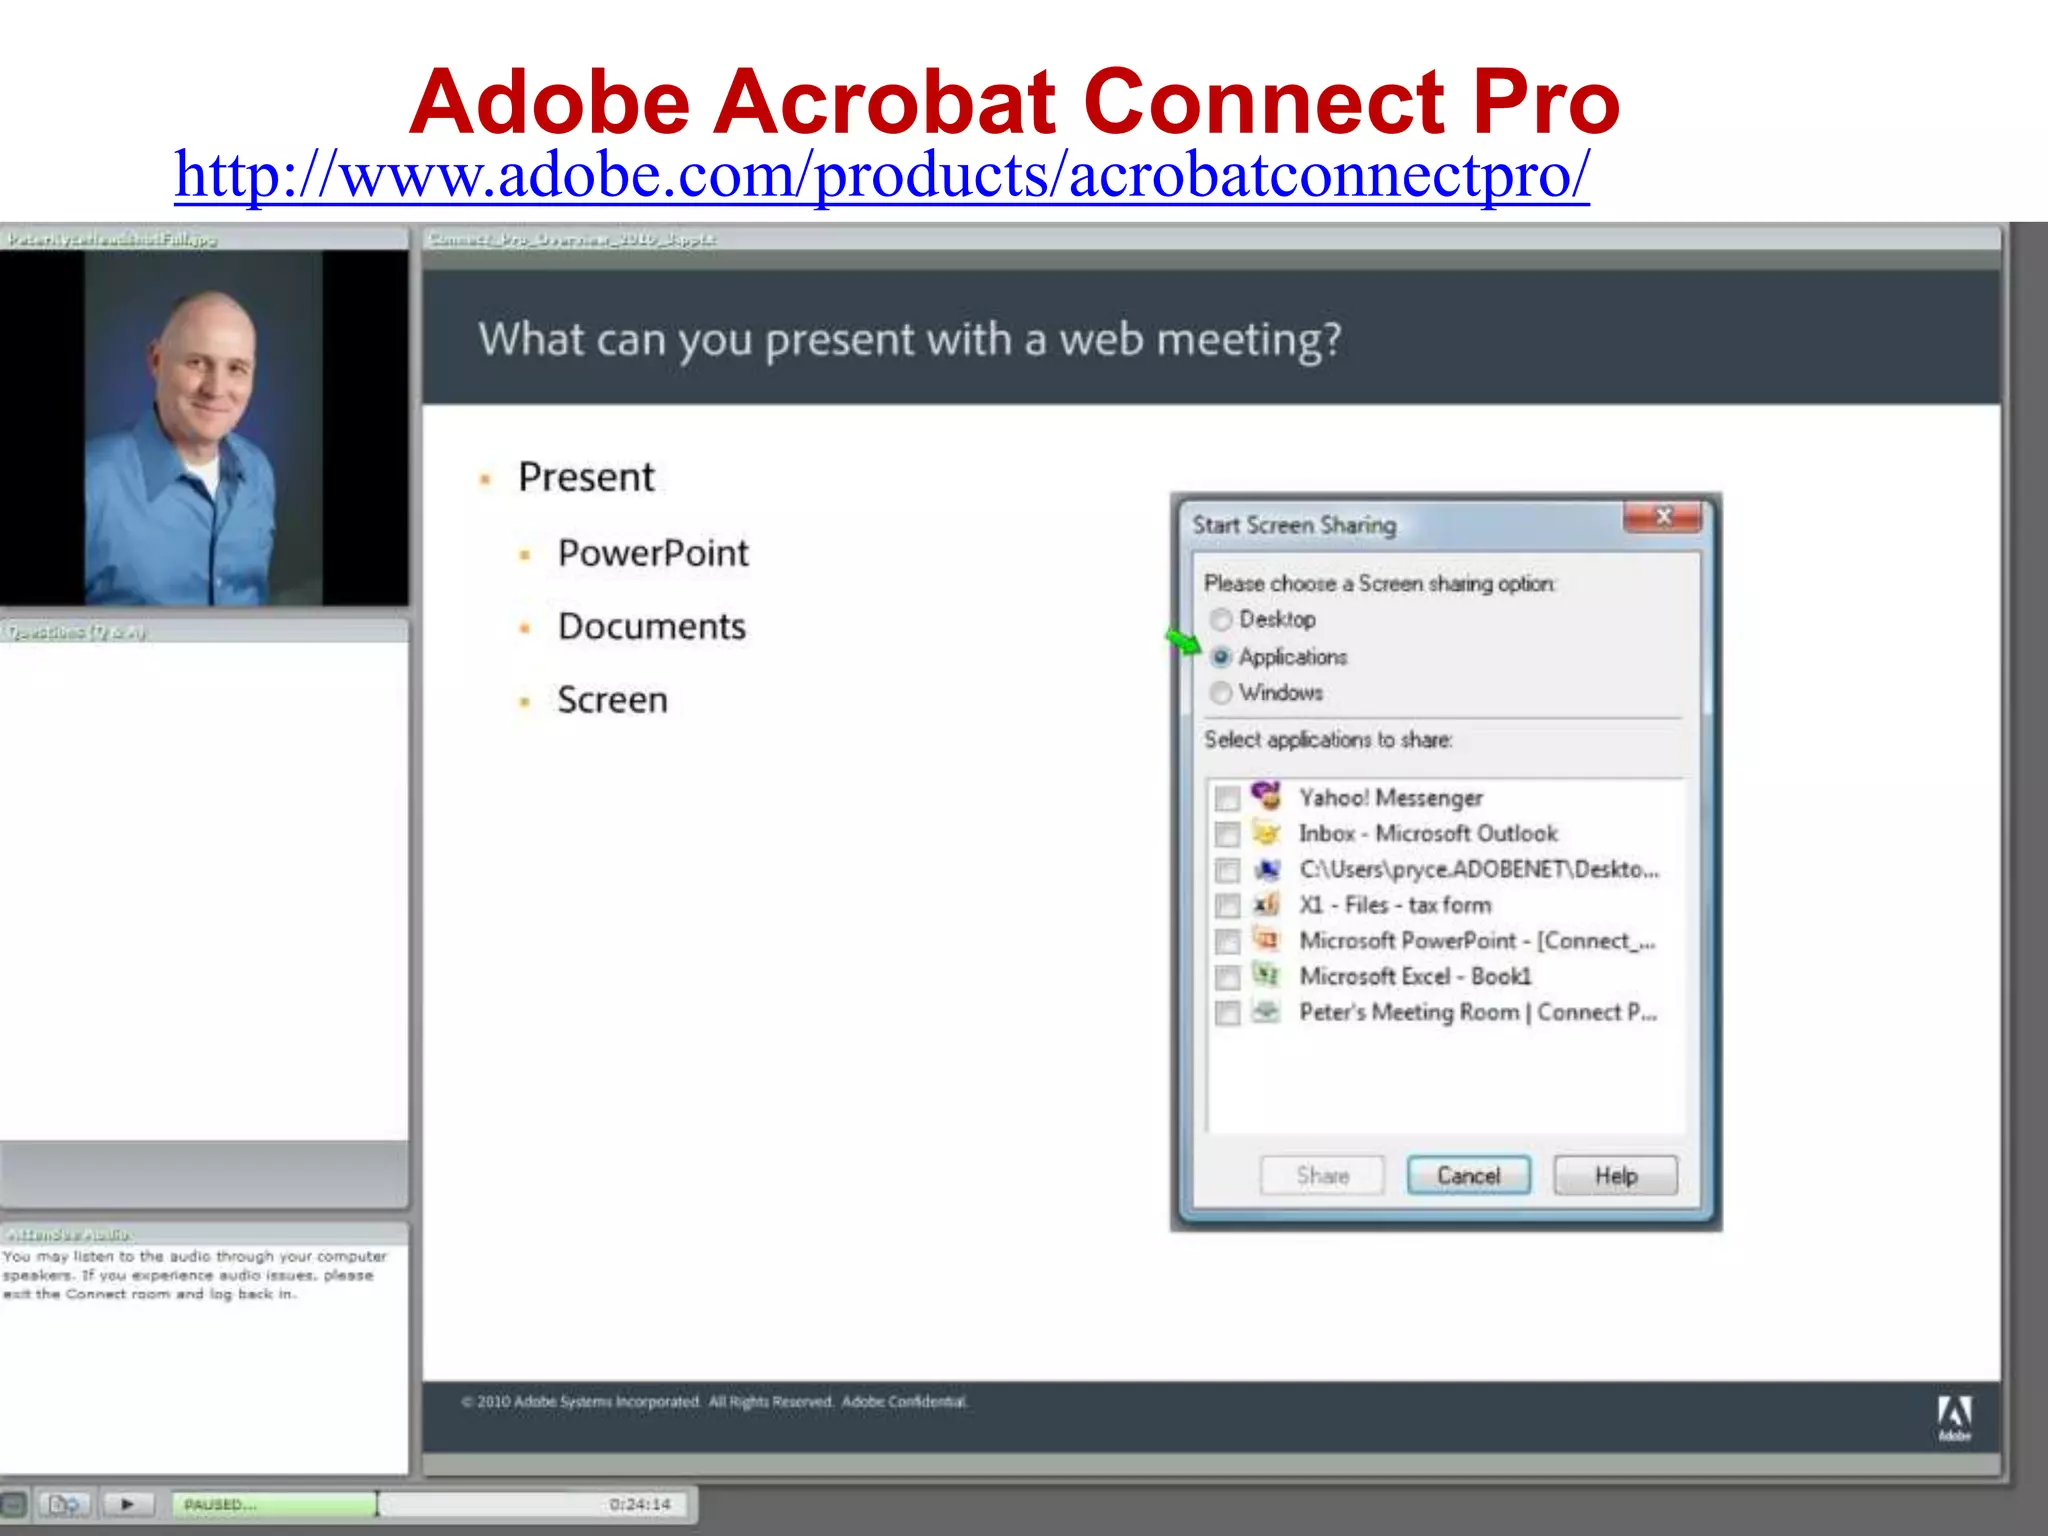Viewport: 2048px width, 1536px height.
Task: Check the Yahoo! Messenger application checkbox
Action: click(x=1227, y=798)
